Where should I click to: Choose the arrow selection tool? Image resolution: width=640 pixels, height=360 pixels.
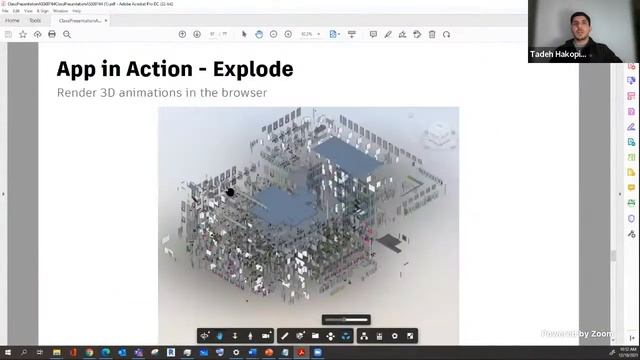point(244,35)
